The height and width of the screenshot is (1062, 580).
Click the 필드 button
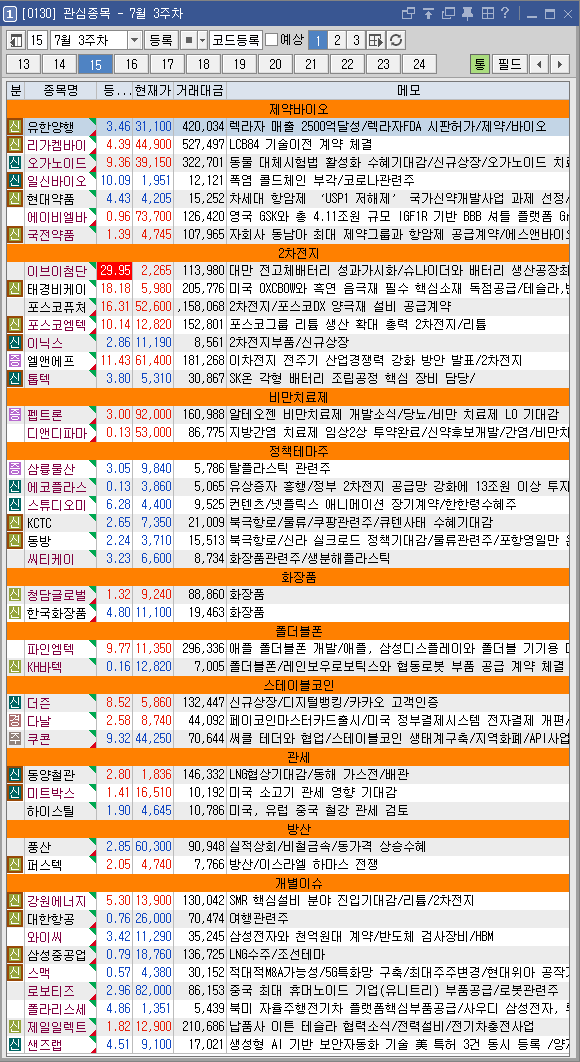tap(510, 64)
